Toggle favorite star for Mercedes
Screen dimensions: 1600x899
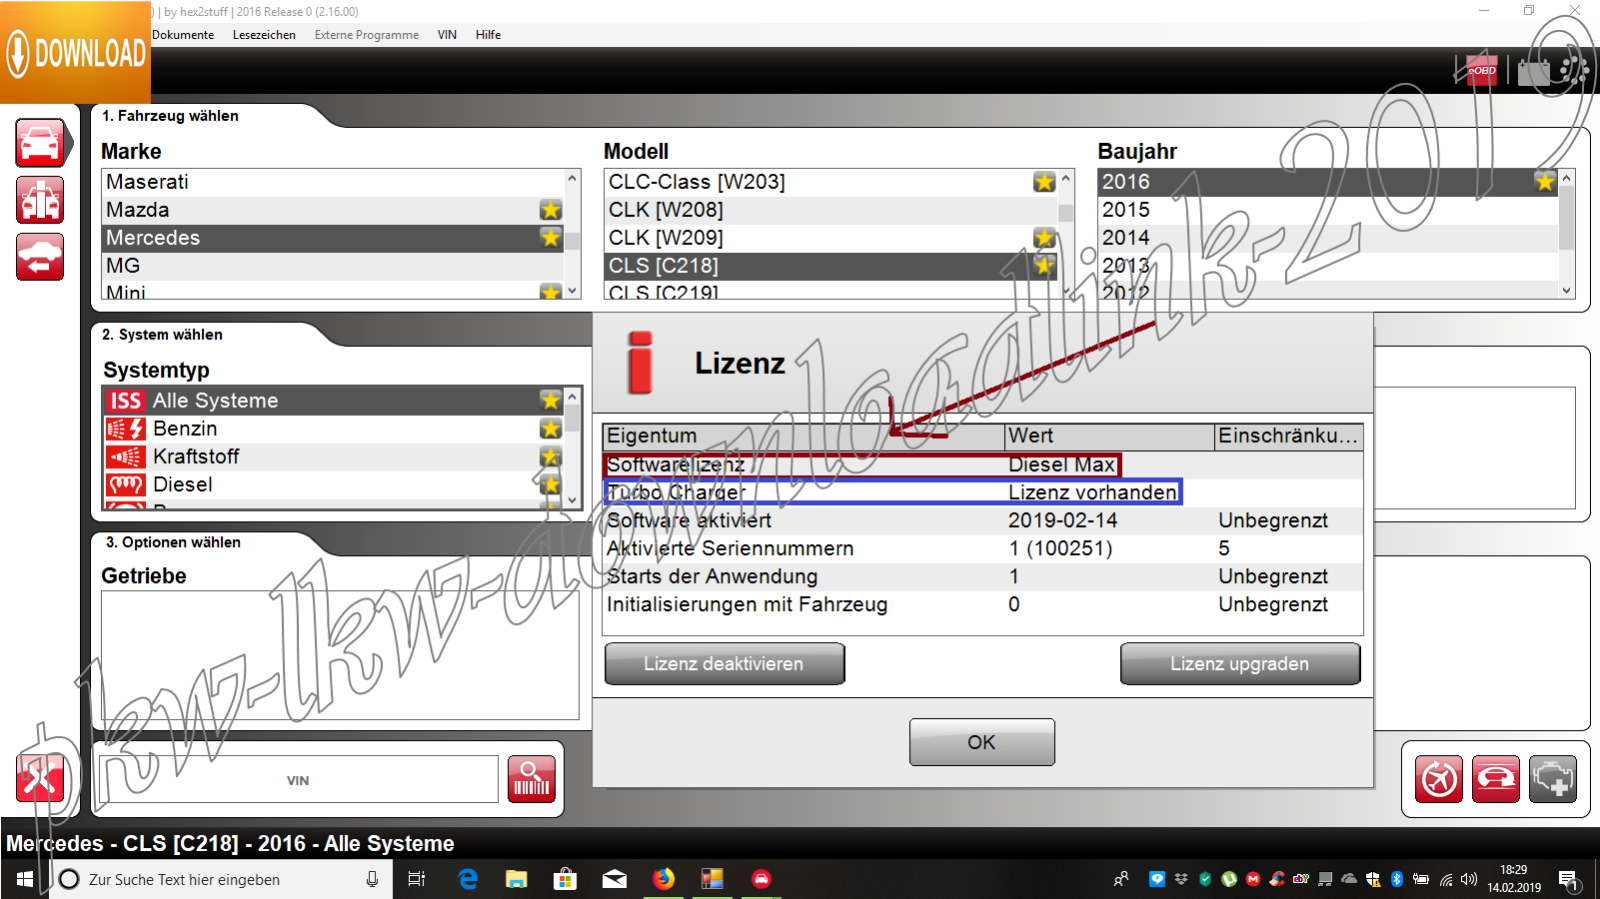pyautogui.click(x=550, y=237)
